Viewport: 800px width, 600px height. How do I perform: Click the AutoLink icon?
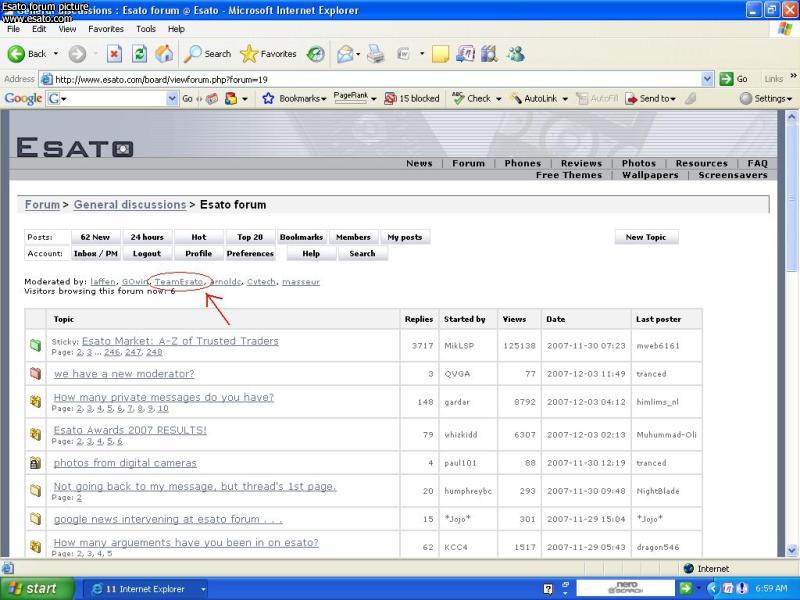(x=516, y=98)
